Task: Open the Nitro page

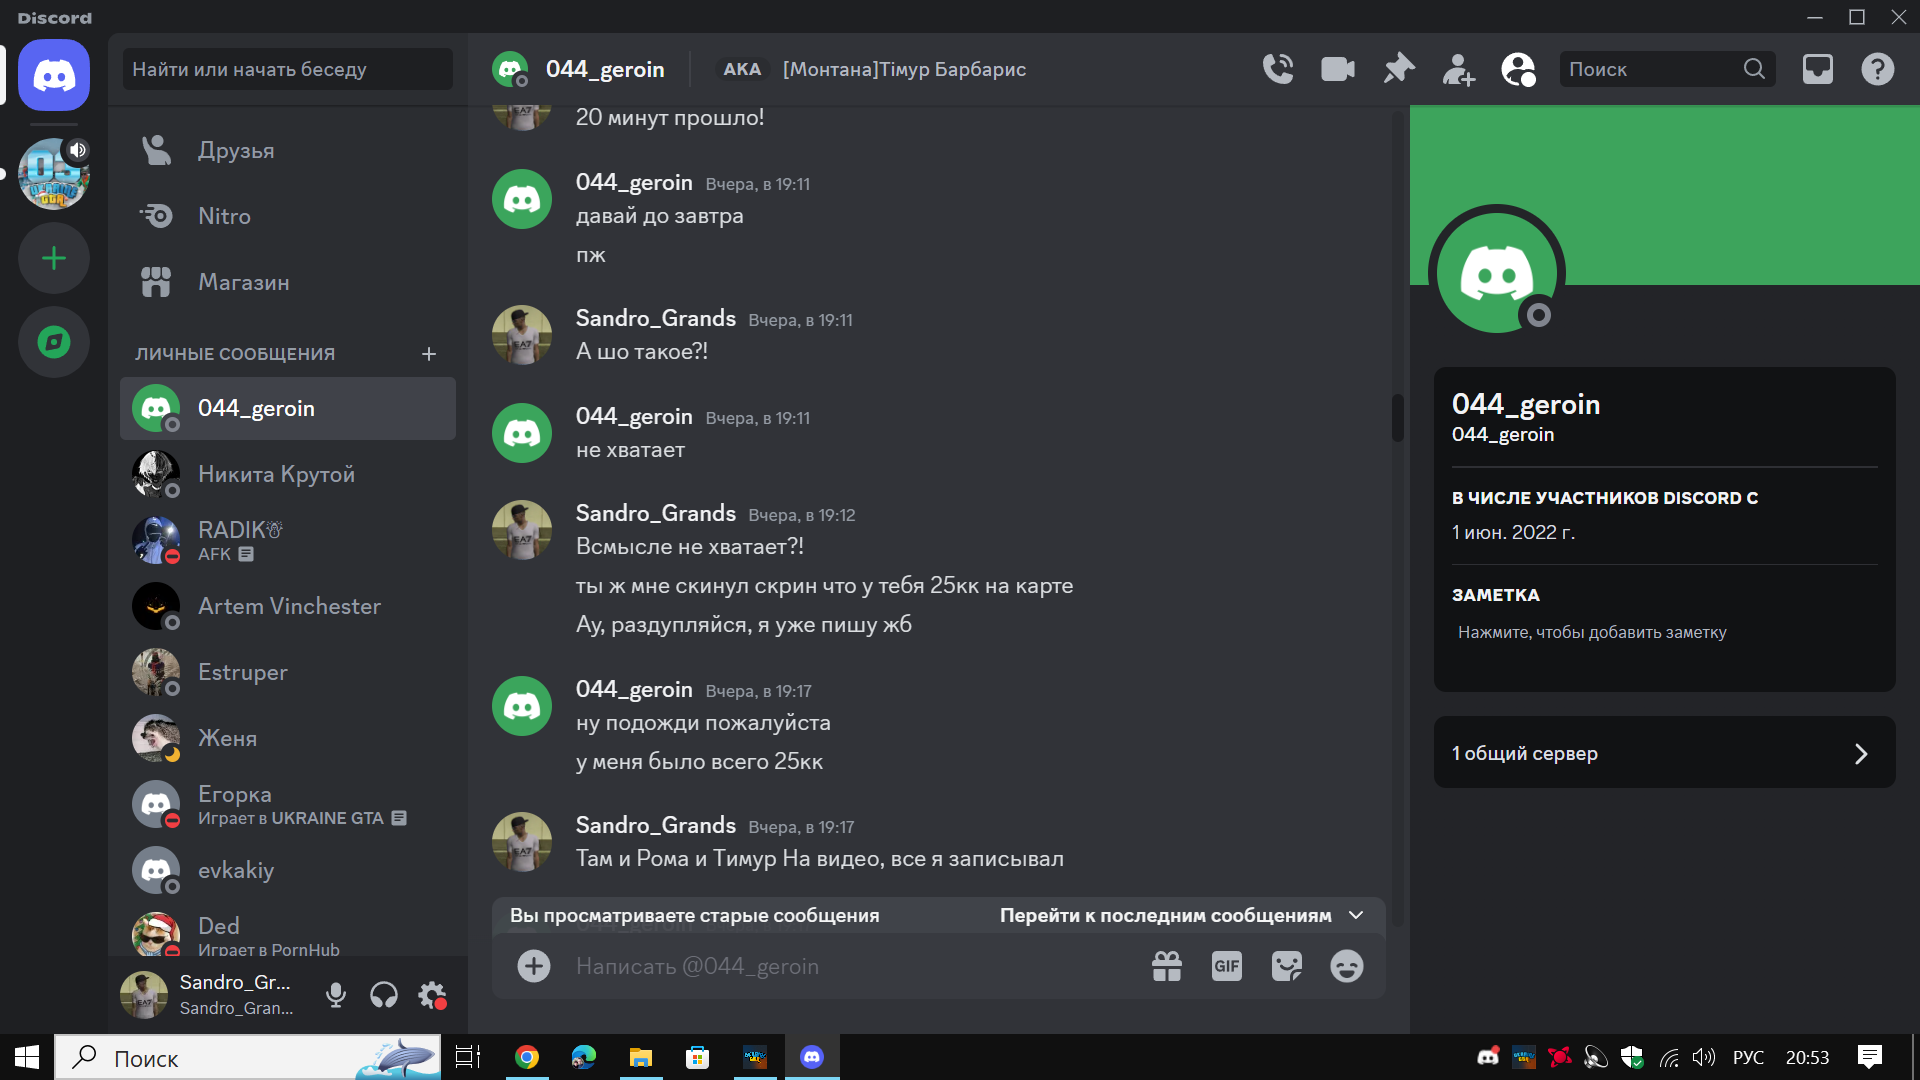Action: (288, 216)
